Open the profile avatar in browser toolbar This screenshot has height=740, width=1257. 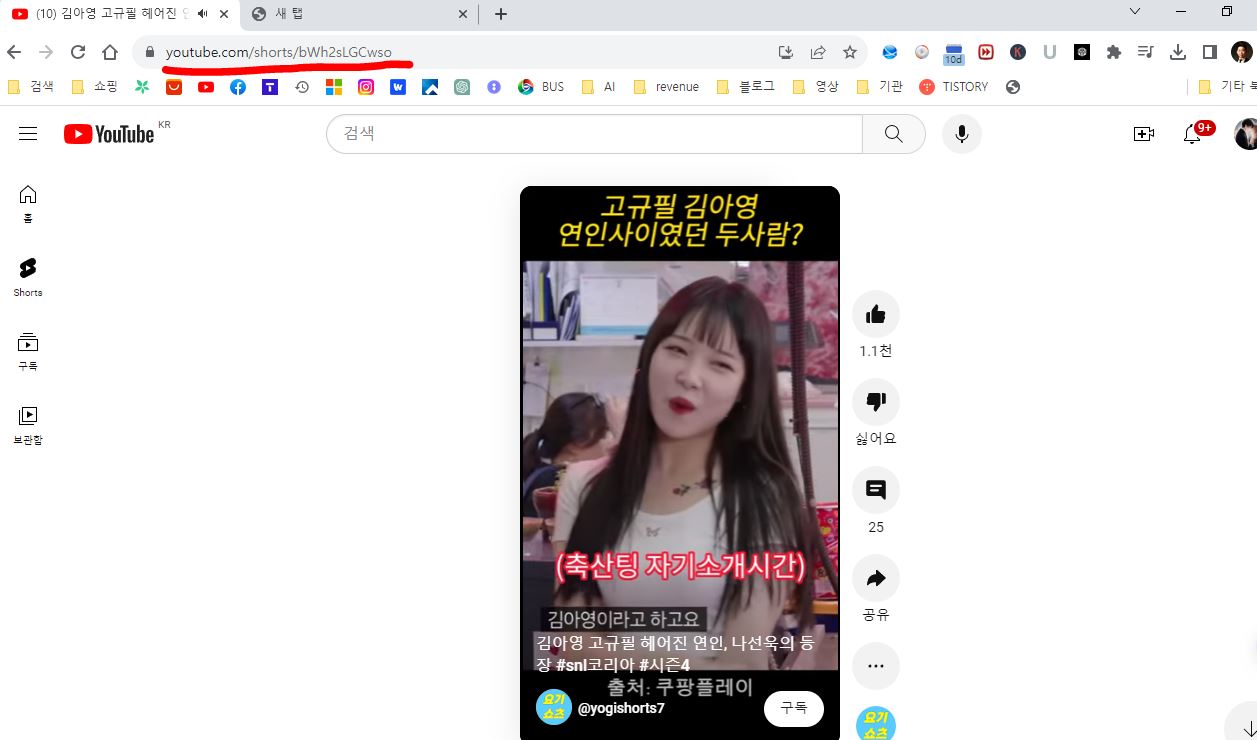click(x=1241, y=52)
